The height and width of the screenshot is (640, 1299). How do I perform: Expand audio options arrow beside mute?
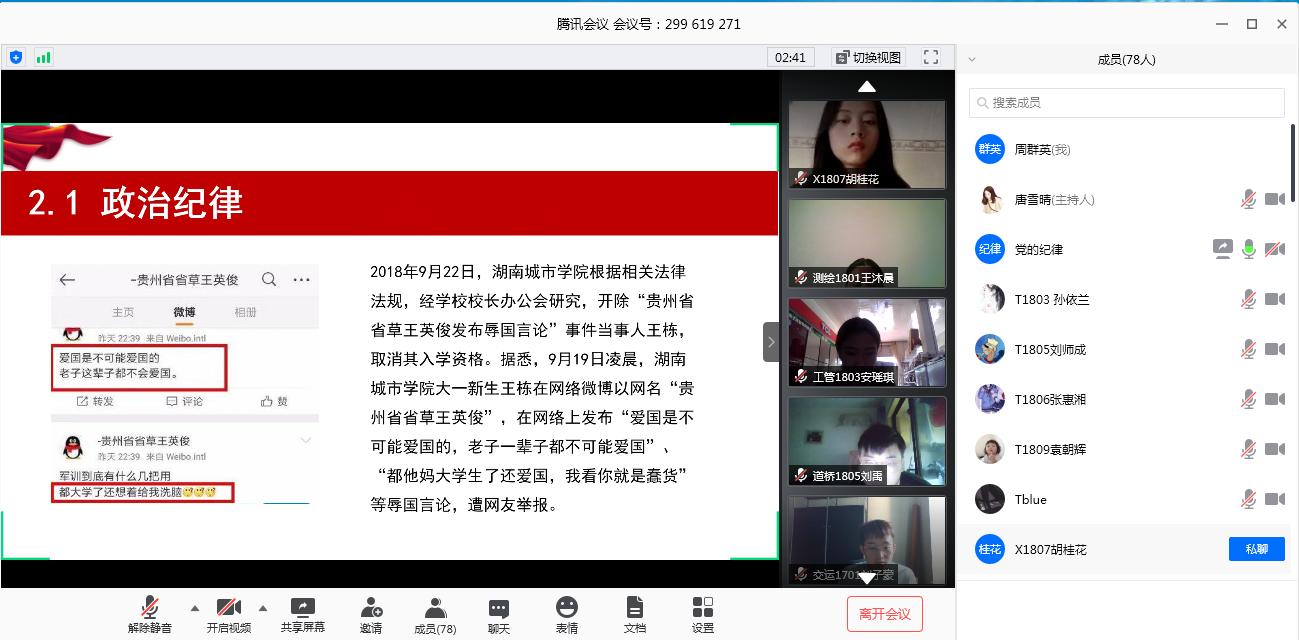pyautogui.click(x=194, y=607)
